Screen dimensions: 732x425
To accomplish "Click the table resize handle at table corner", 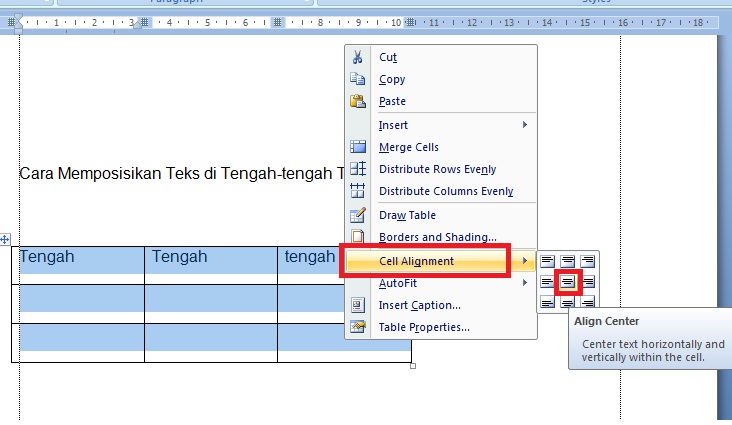I will click(413, 366).
